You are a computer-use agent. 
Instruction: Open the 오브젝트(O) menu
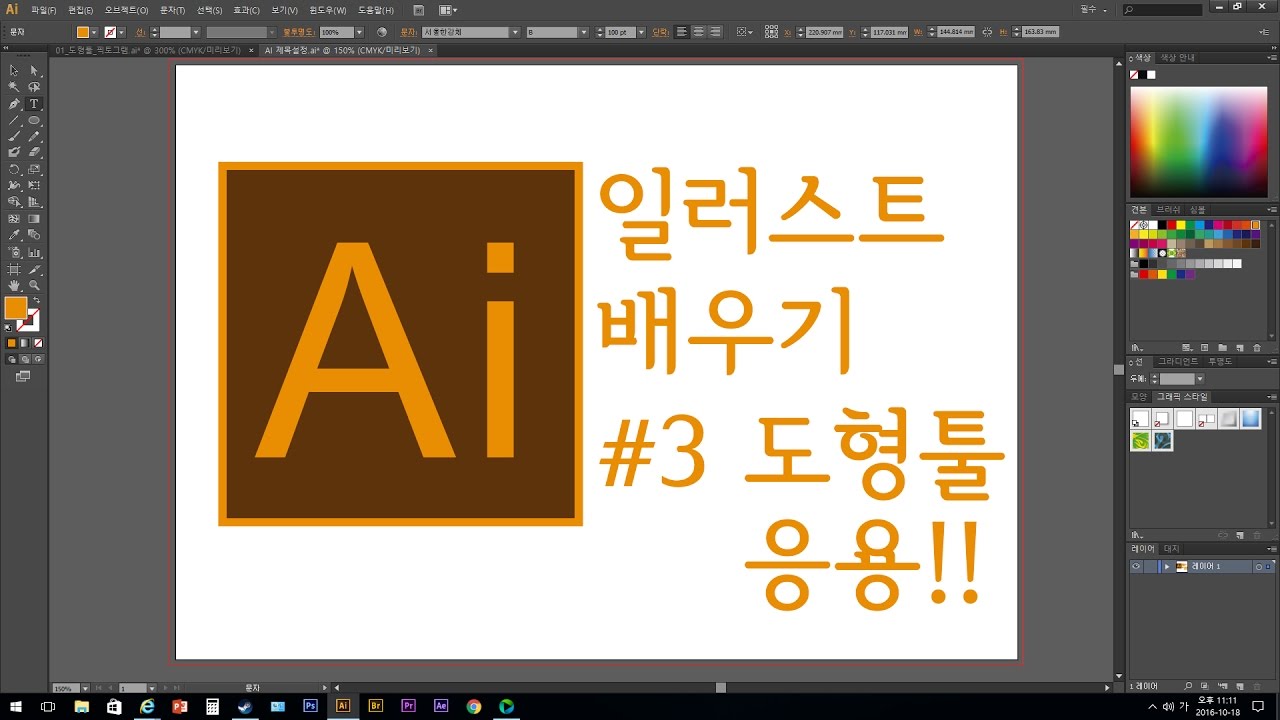pos(127,10)
